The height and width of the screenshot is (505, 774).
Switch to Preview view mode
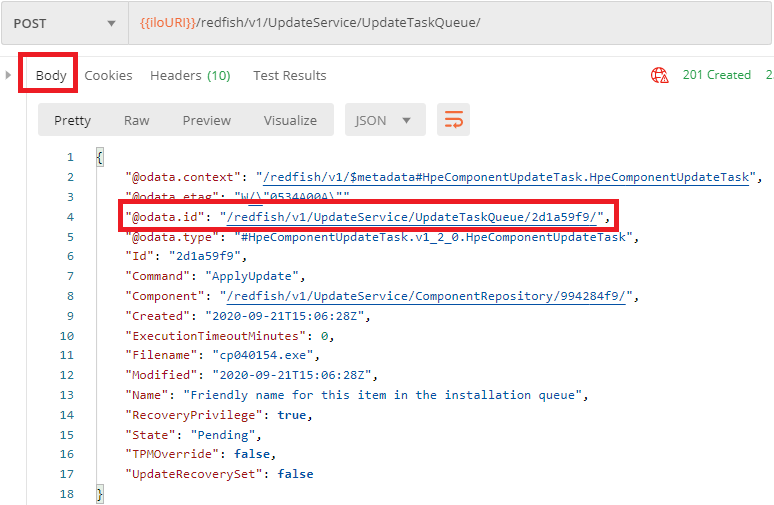(206, 120)
